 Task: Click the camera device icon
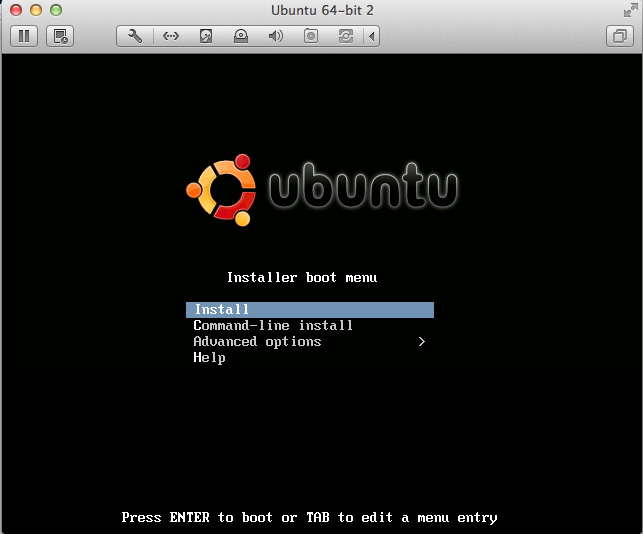pos(311,36)
